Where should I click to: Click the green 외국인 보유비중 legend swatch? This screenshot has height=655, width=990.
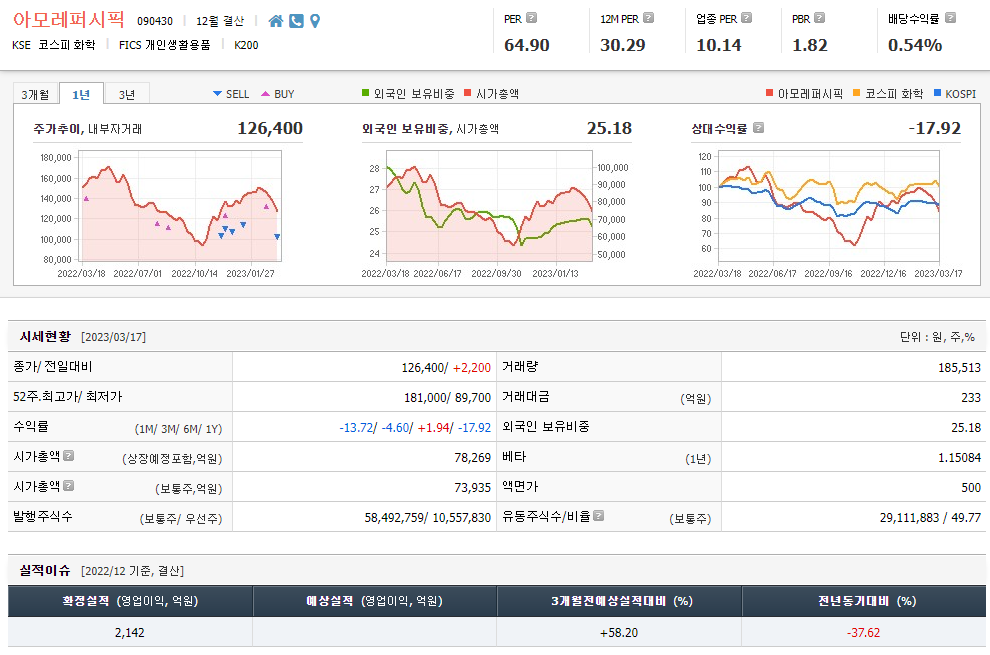click(366, 93)
